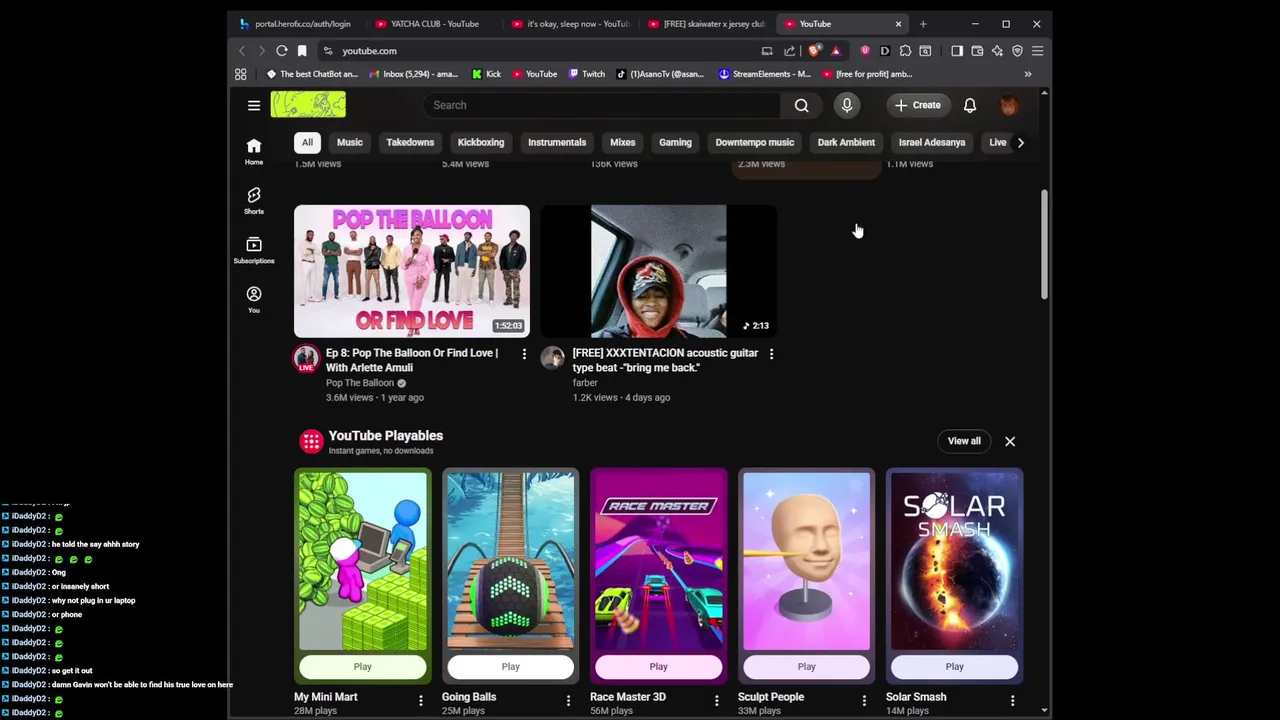
Task: Open Leo AI sparkle icon
Action: coord(997,51)
